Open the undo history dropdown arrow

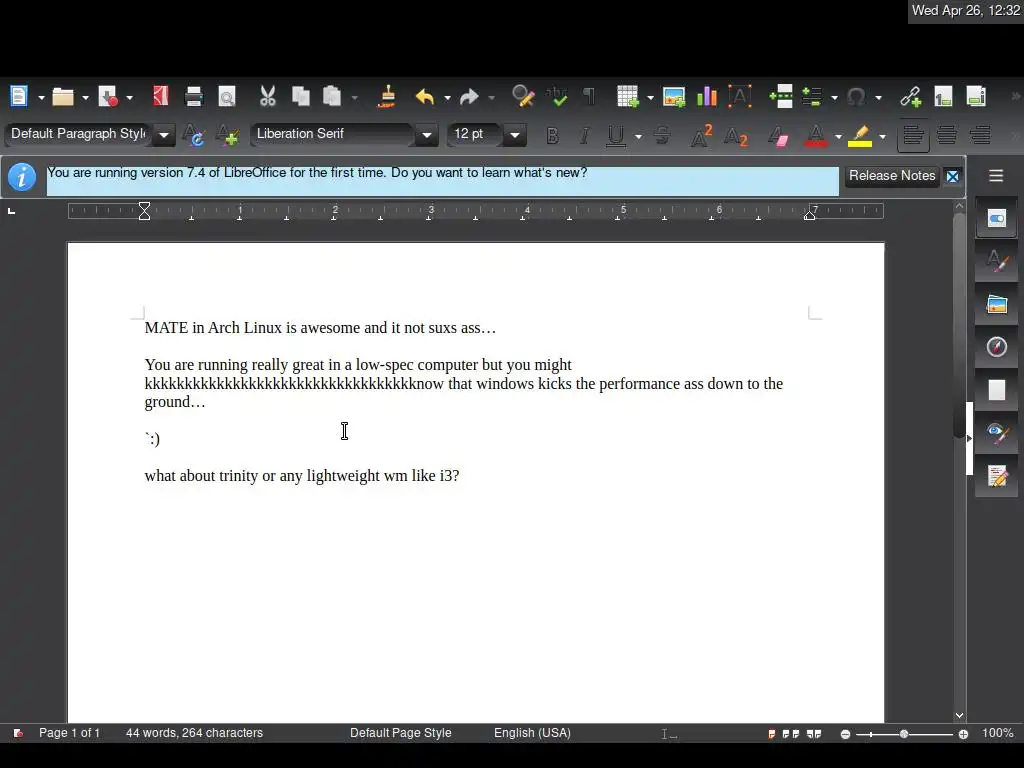tap(447, 98)
